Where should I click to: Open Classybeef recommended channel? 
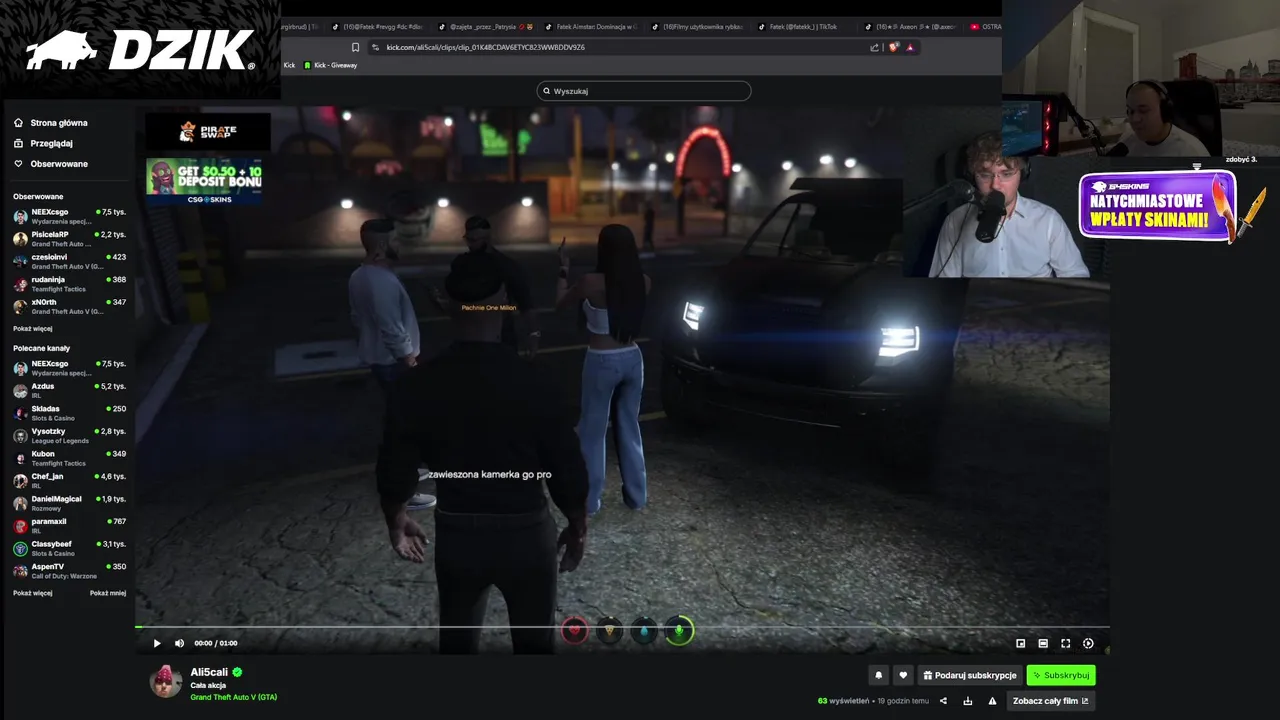click(x=69, y=548)
